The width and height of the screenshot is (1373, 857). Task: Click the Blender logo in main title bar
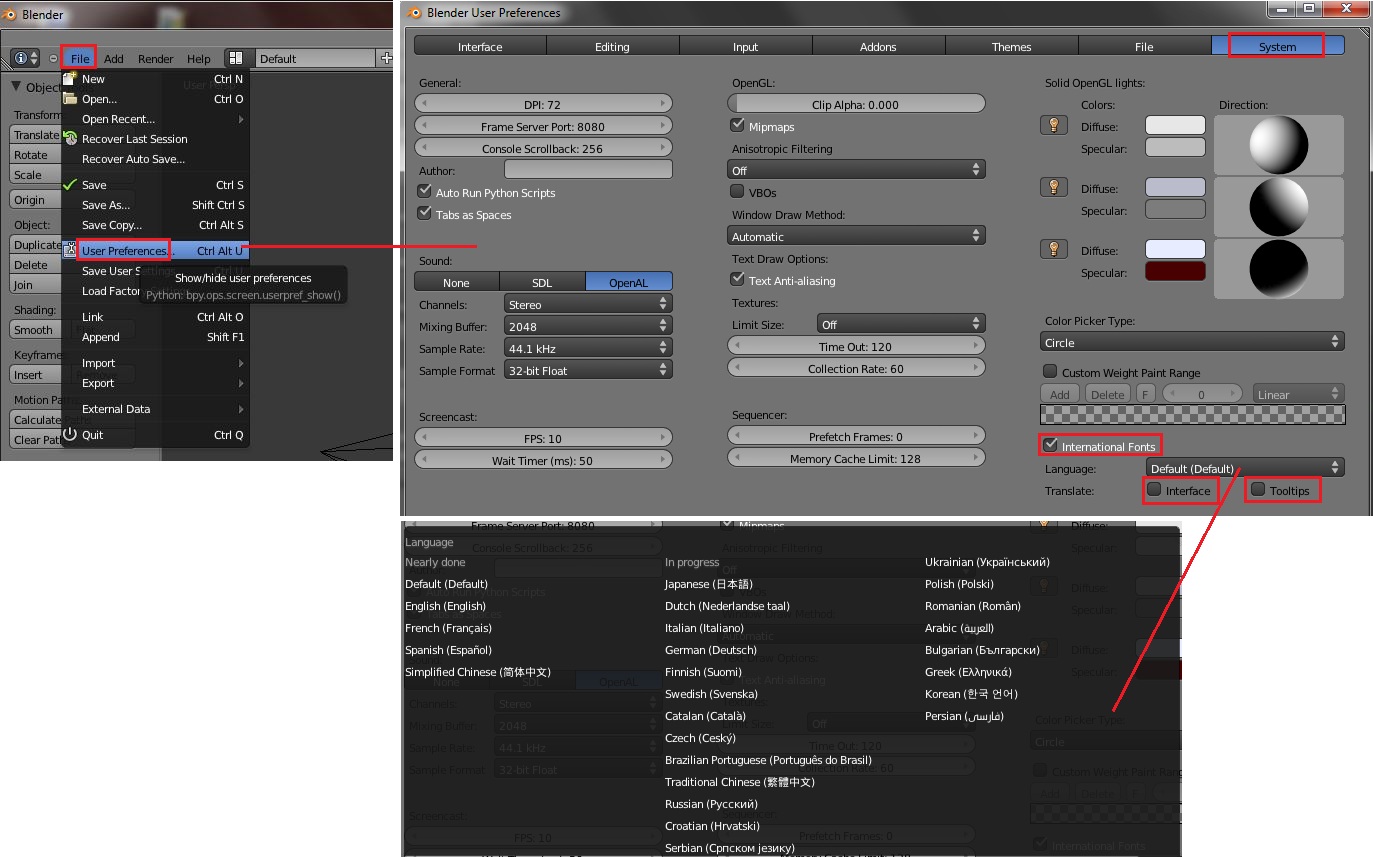(9, 14)
